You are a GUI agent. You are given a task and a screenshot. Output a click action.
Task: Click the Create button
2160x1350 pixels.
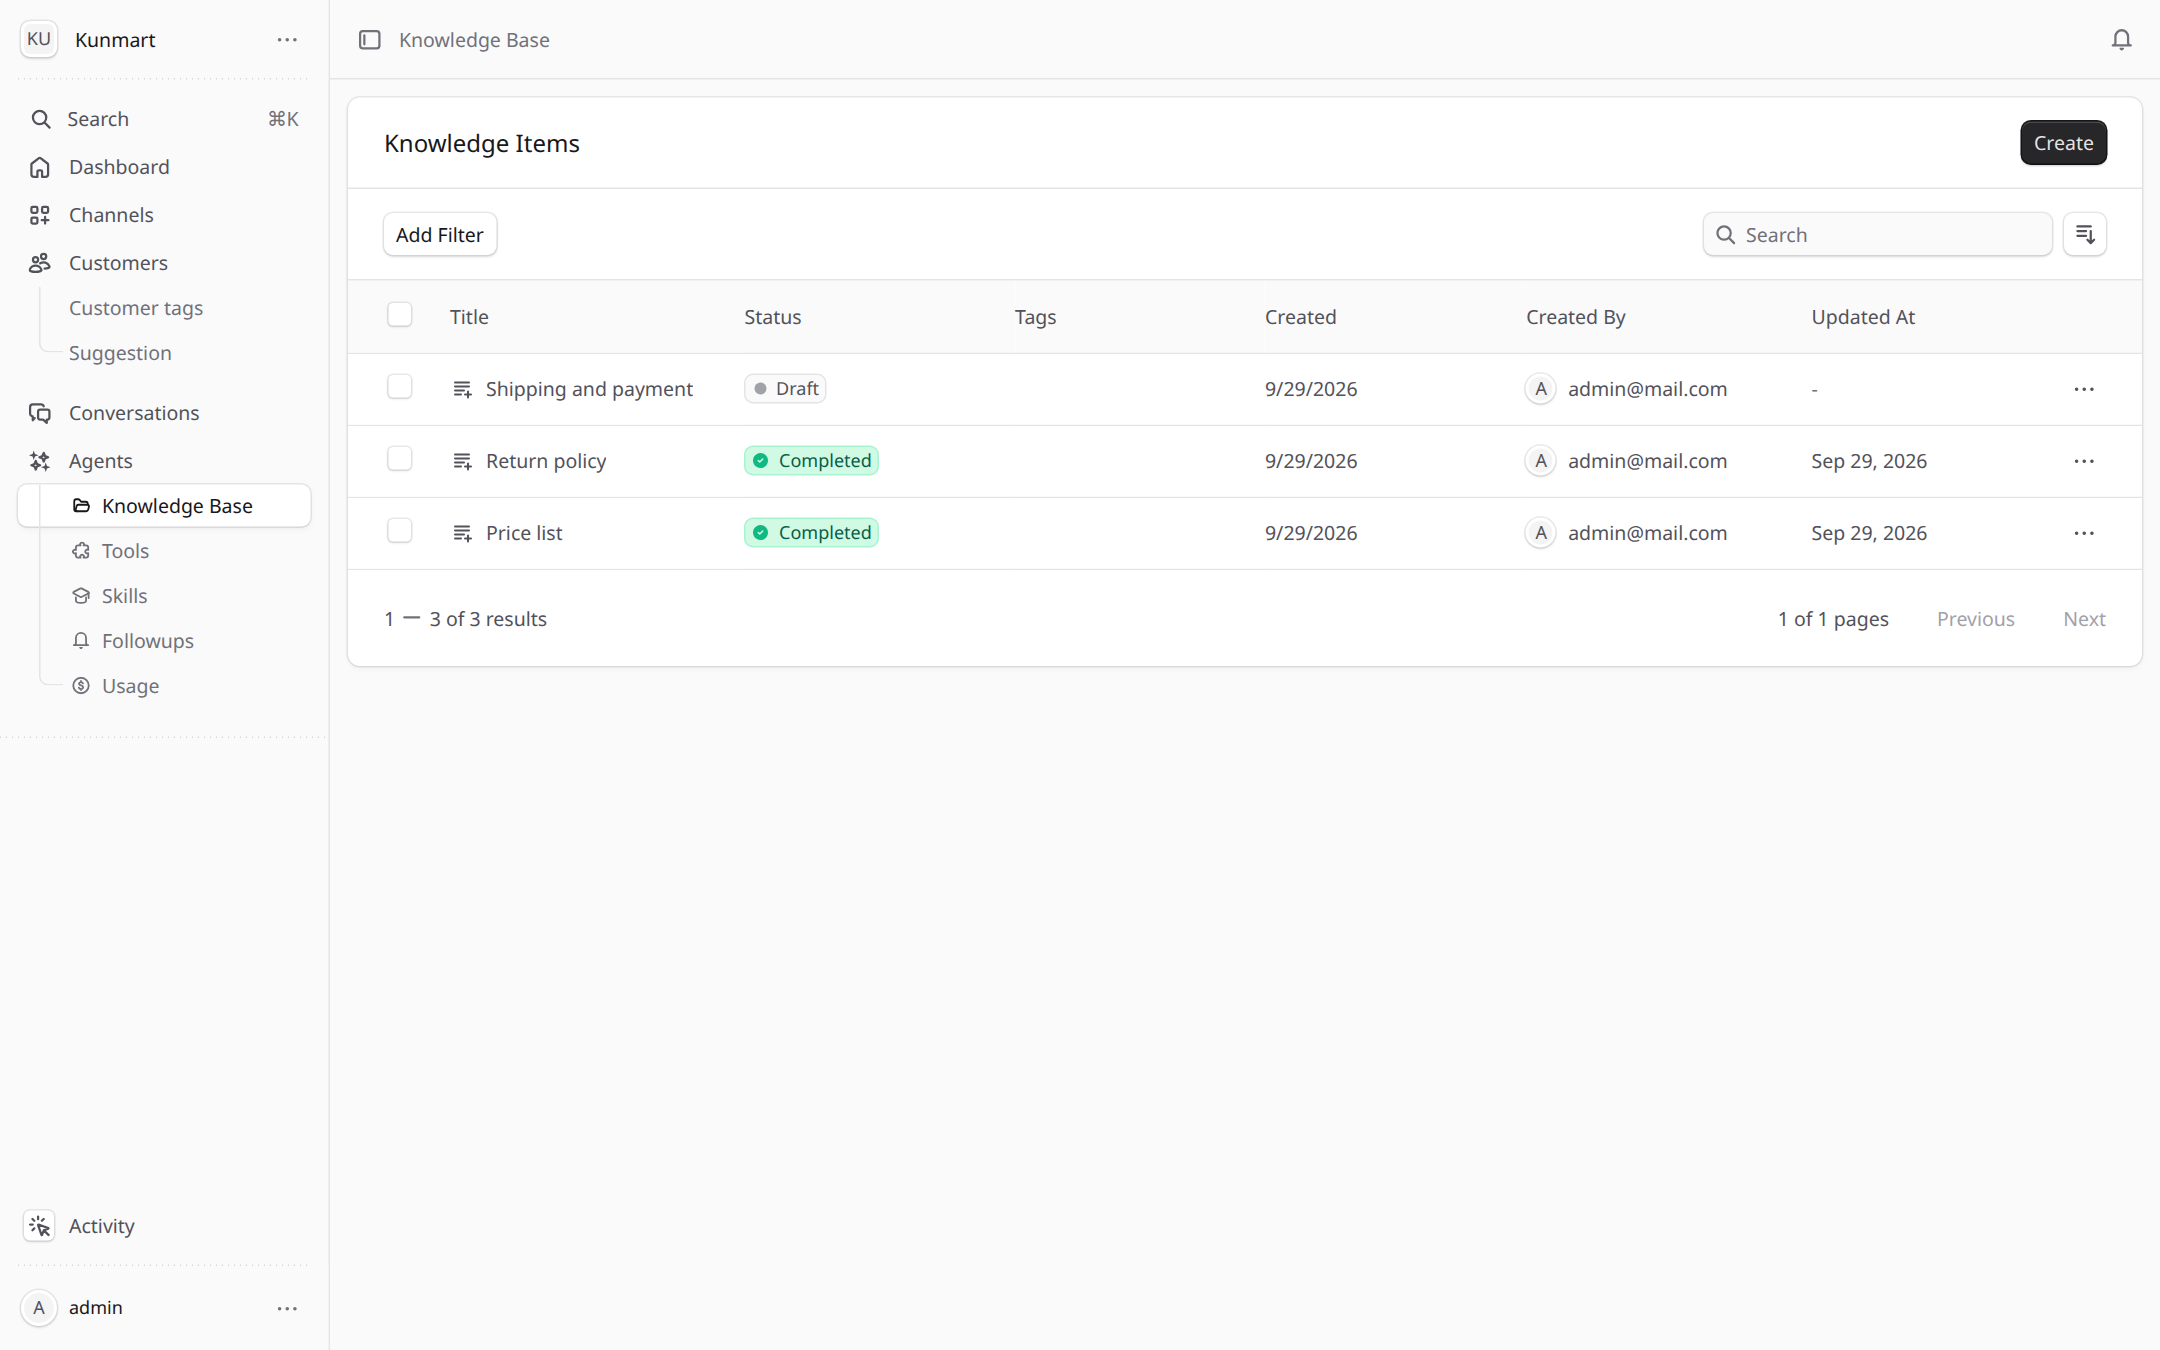(2063, 143)
